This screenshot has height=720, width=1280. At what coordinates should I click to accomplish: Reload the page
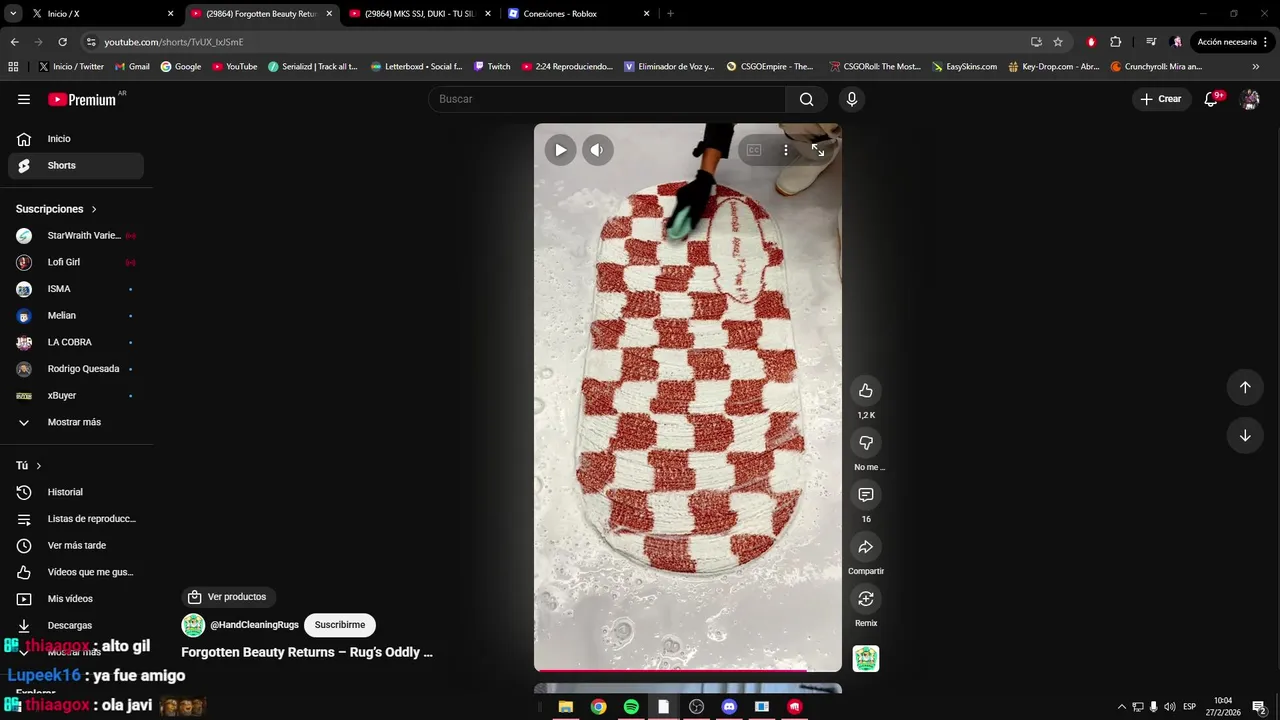click(62, 42)
